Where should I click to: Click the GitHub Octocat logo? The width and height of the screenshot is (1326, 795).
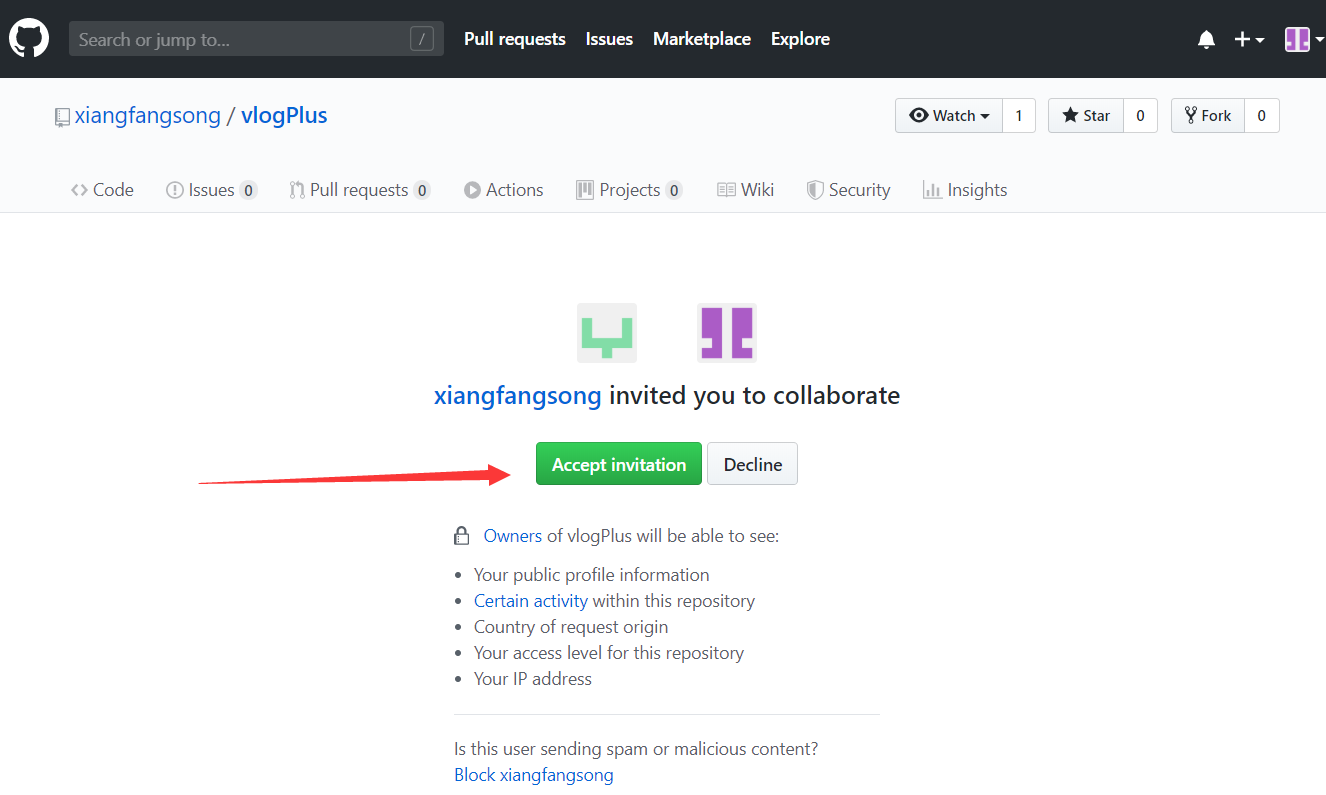click(29, 39)
